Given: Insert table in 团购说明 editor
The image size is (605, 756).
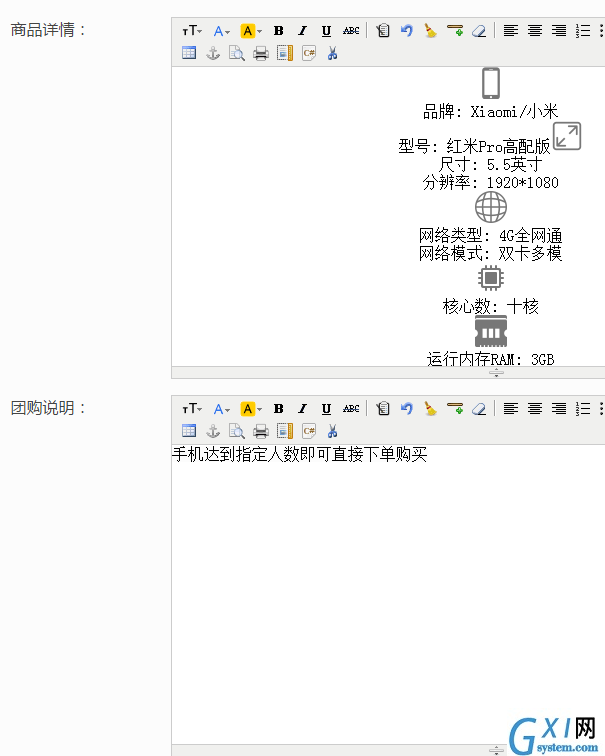Looking at the screenshot, I should coord(189,431).
